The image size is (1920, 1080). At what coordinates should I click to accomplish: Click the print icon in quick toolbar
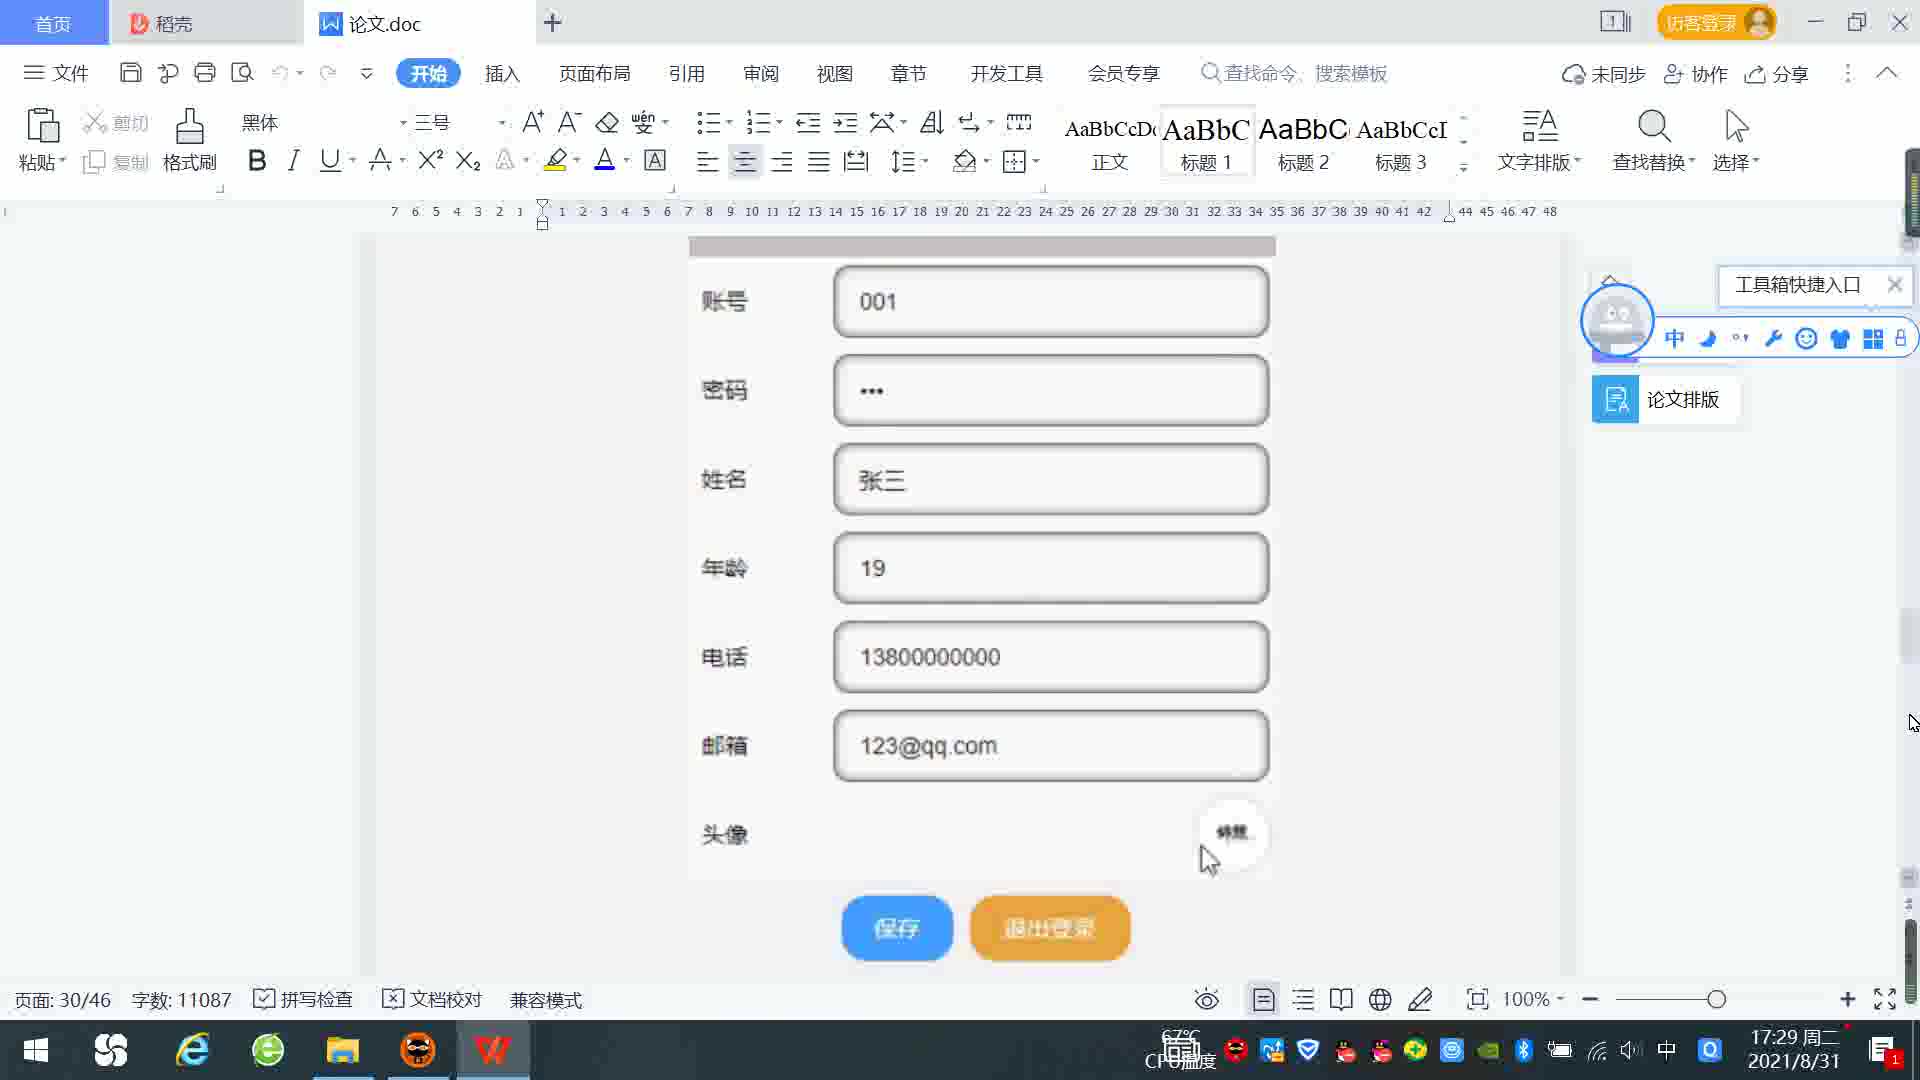coord(205,73)
